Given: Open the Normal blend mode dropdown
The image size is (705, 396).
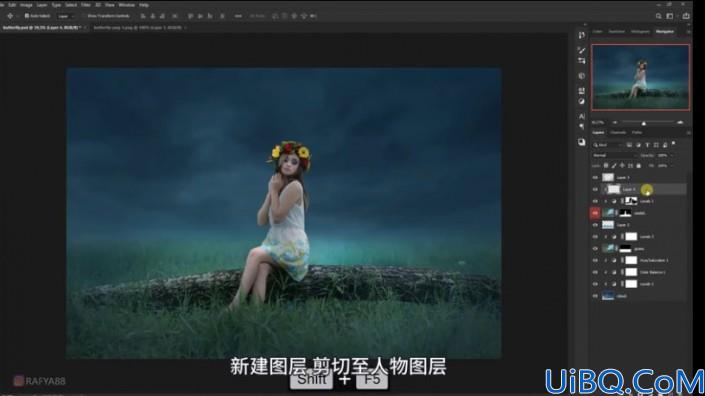Looking at the screenshot, I should [614, 156].
